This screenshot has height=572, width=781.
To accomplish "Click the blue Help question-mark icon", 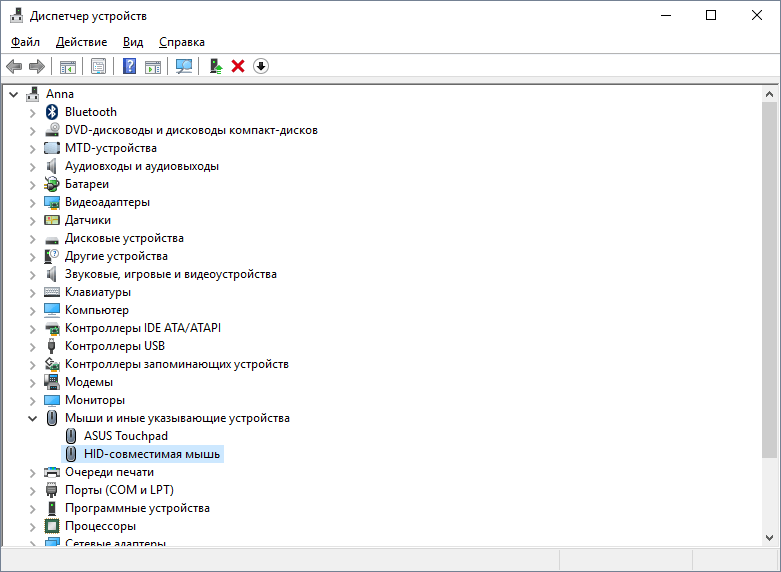I will [130, 66].
